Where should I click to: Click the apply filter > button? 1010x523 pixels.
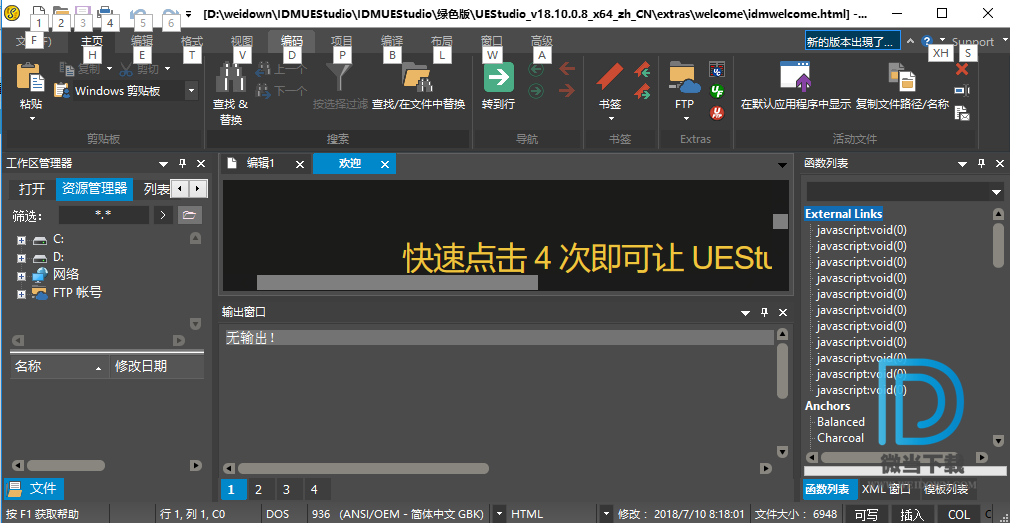[x=162, y=215]
